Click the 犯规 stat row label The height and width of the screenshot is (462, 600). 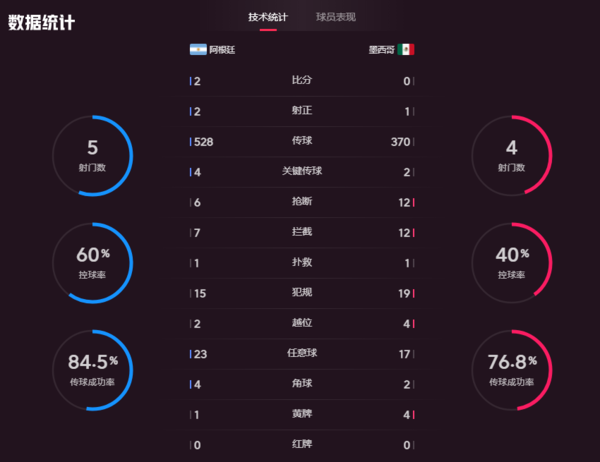click(301, 293)
